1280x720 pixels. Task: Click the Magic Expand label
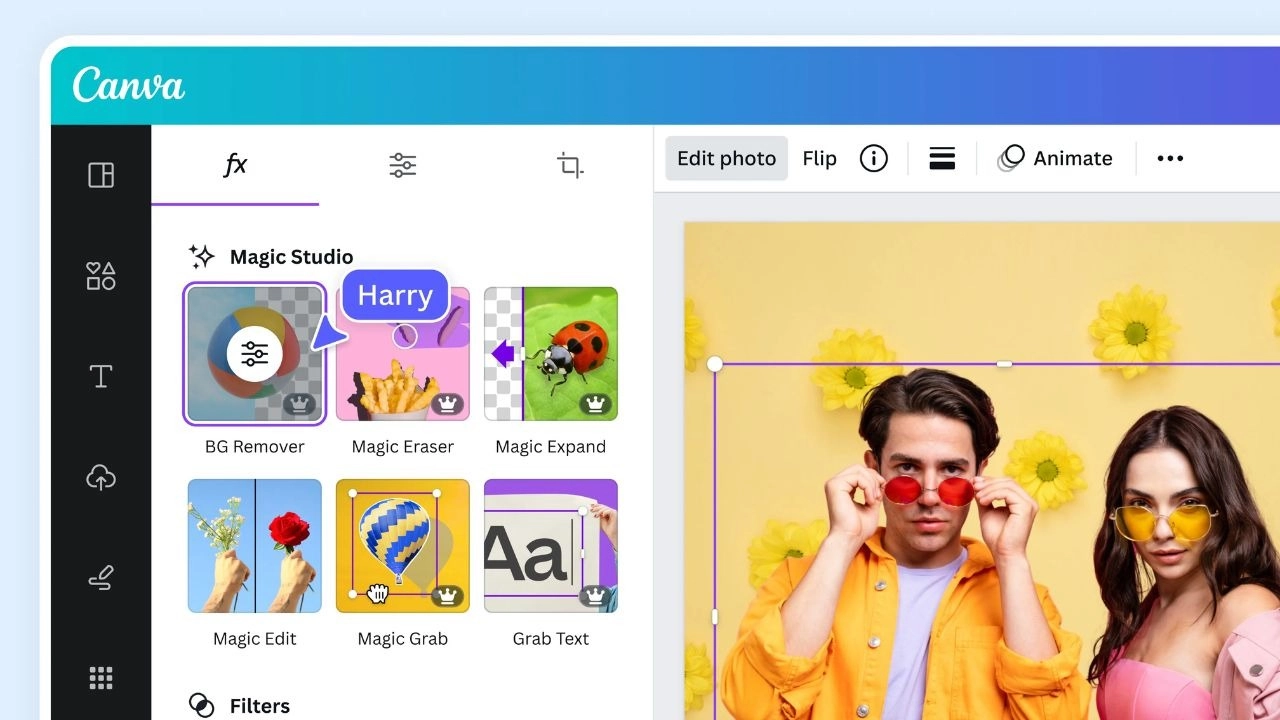click(x=551, y=447)
